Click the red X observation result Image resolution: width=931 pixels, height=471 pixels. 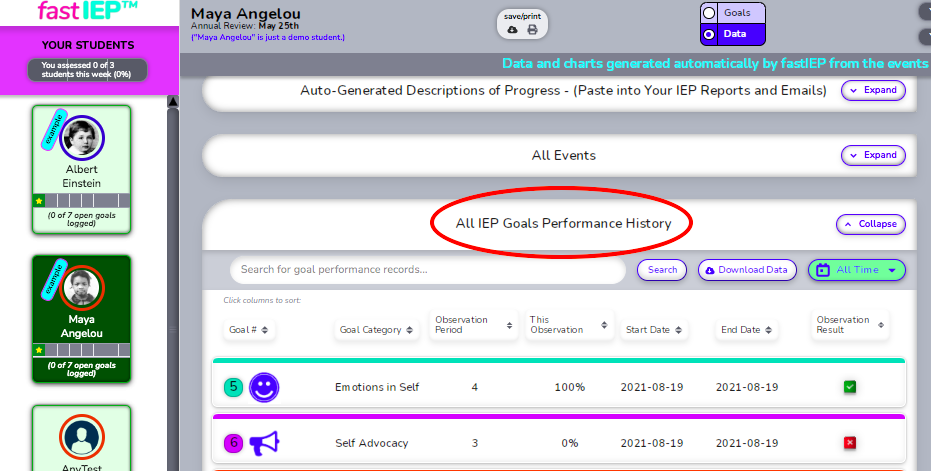(x=850, y=442)
